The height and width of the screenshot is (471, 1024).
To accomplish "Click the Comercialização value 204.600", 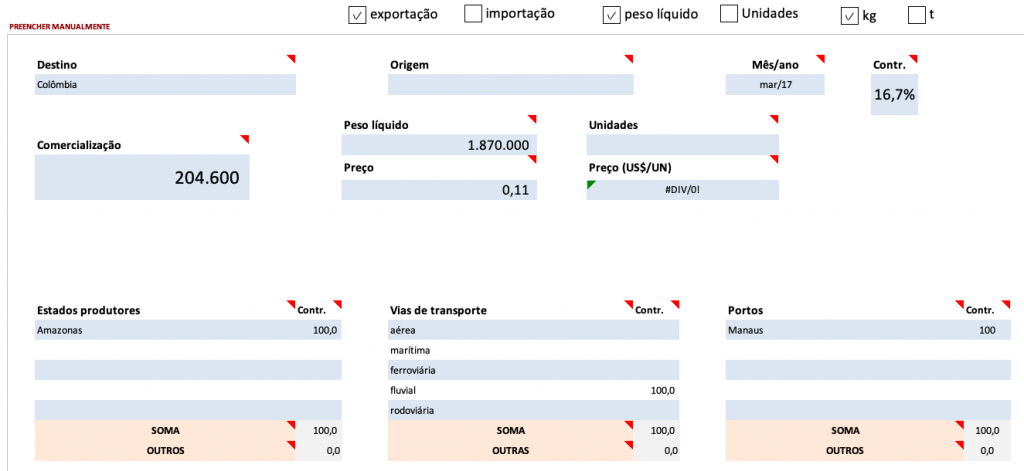I will coord(142,177).
